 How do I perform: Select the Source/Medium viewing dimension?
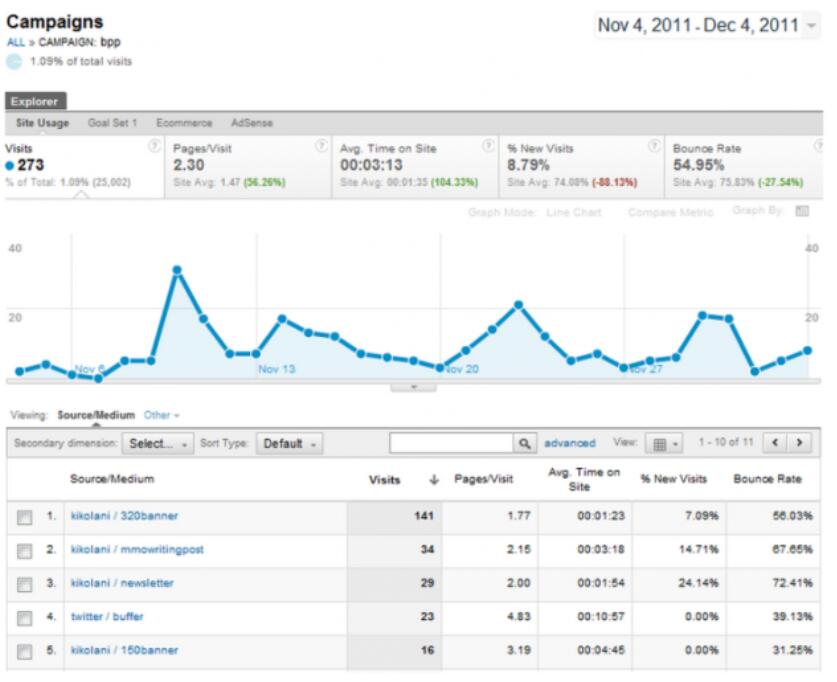96,415
